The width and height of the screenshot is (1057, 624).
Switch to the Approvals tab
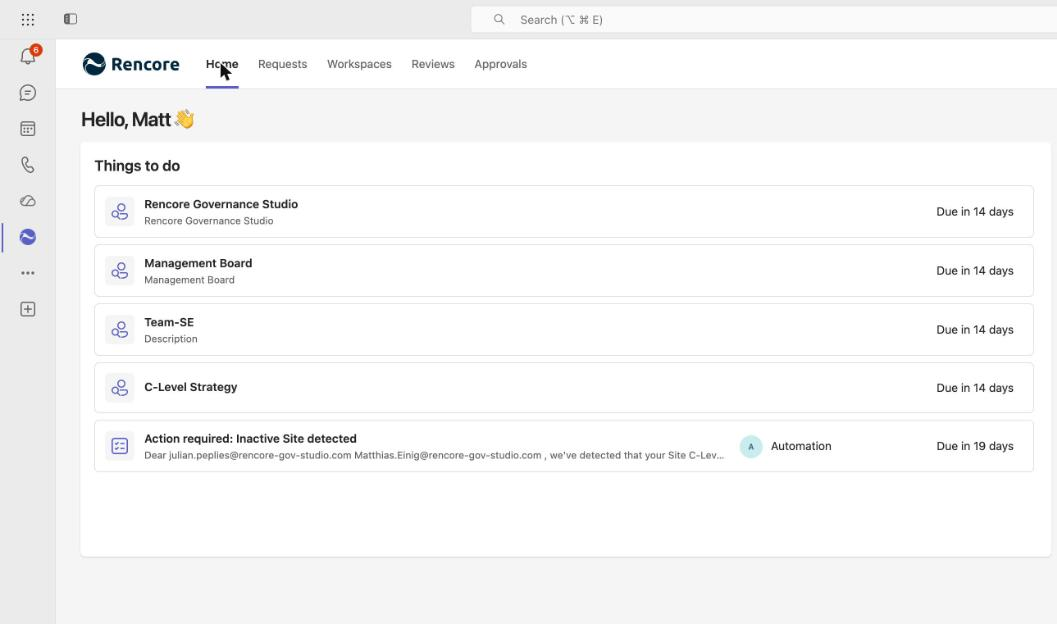[x=501, y=64]
